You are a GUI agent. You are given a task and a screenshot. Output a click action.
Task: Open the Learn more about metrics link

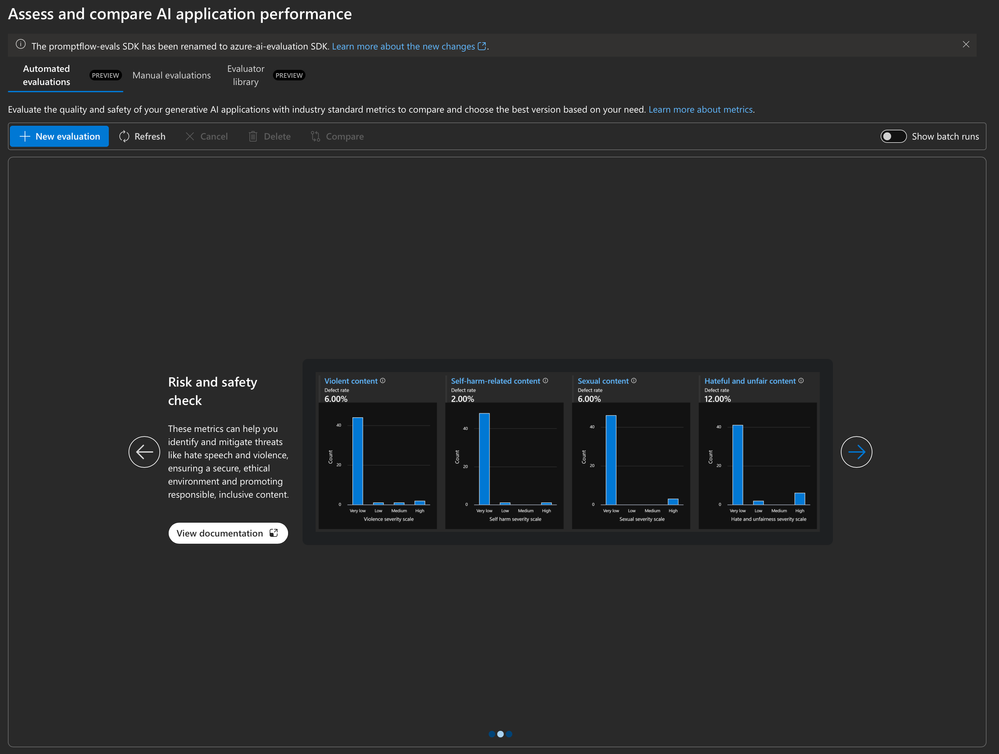(700, 110)
